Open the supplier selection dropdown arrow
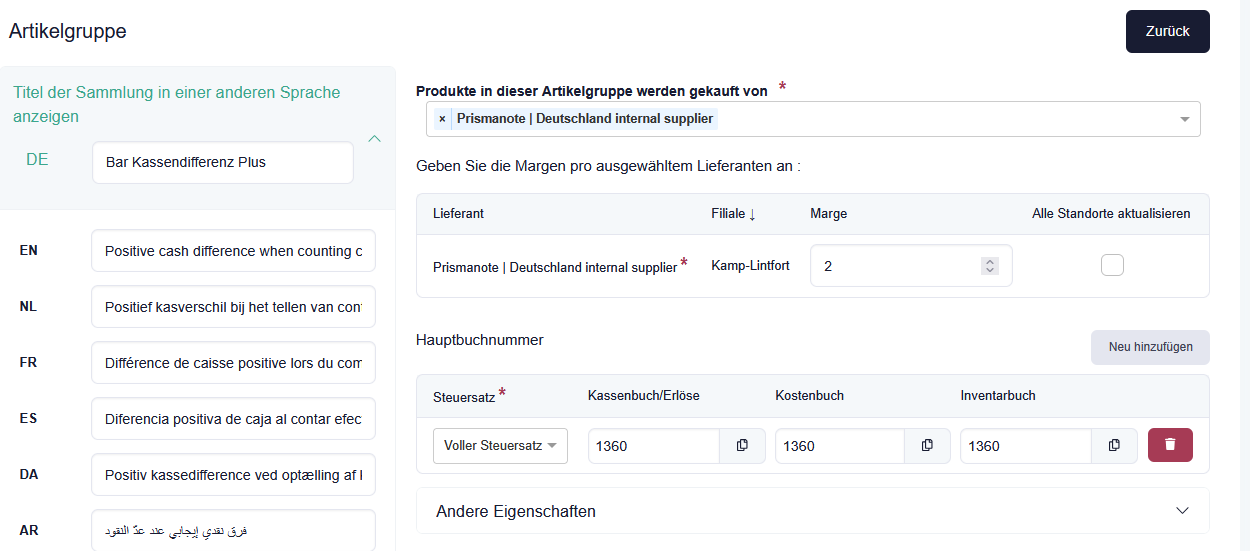The height and width of the screenshot is (551, 1250). coord(1184,119)
